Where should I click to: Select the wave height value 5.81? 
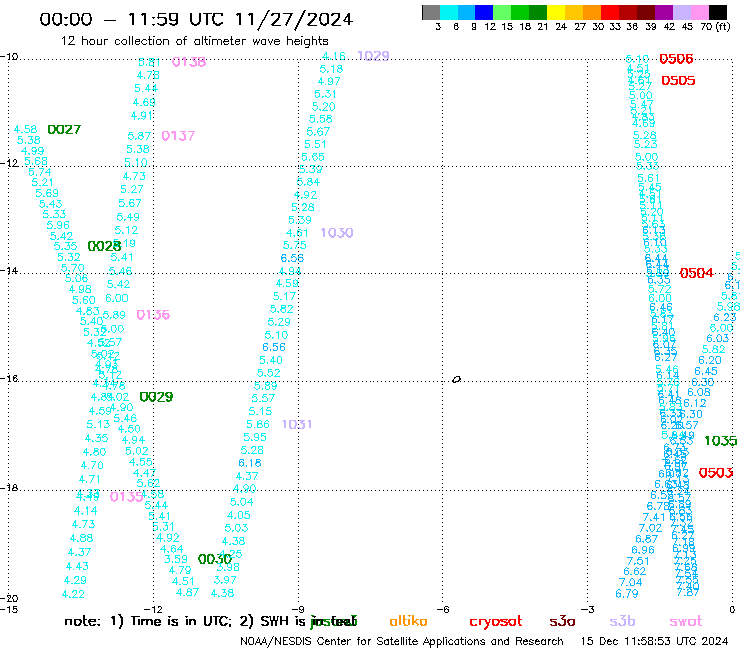click(x=150, y=62)
